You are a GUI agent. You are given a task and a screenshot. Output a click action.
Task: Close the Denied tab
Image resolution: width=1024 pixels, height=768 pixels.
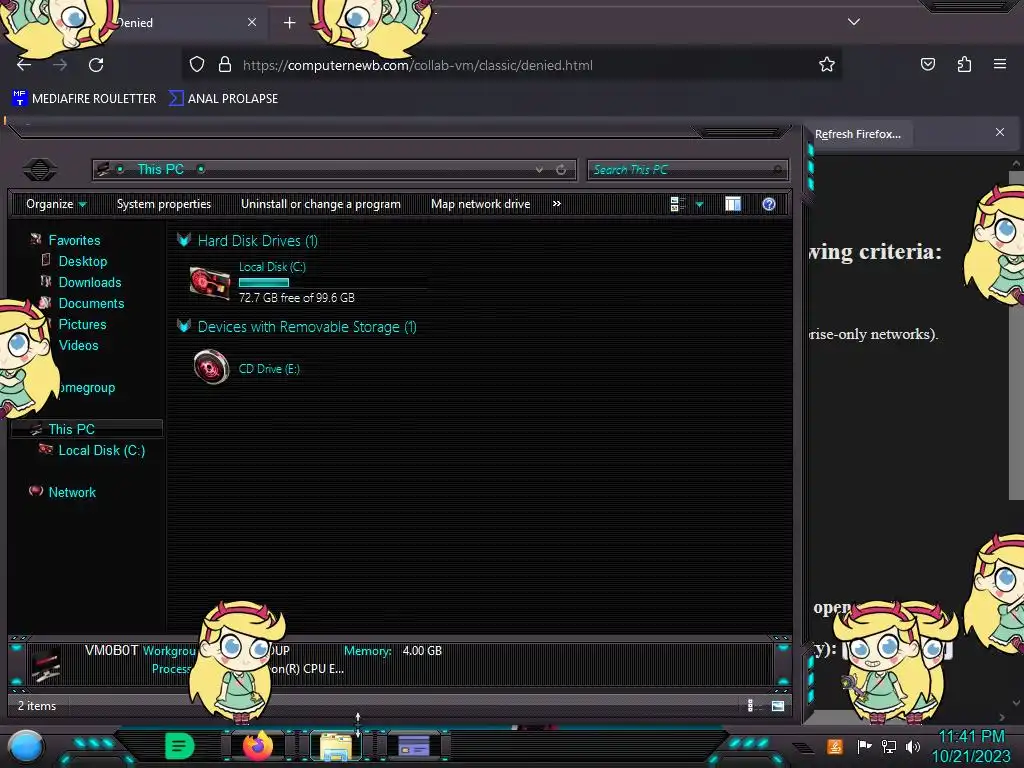click(252, 22)
